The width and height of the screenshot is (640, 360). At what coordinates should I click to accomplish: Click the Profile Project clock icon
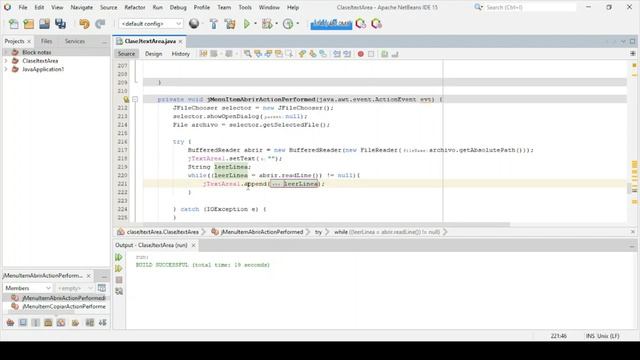(x=288, y=24)
